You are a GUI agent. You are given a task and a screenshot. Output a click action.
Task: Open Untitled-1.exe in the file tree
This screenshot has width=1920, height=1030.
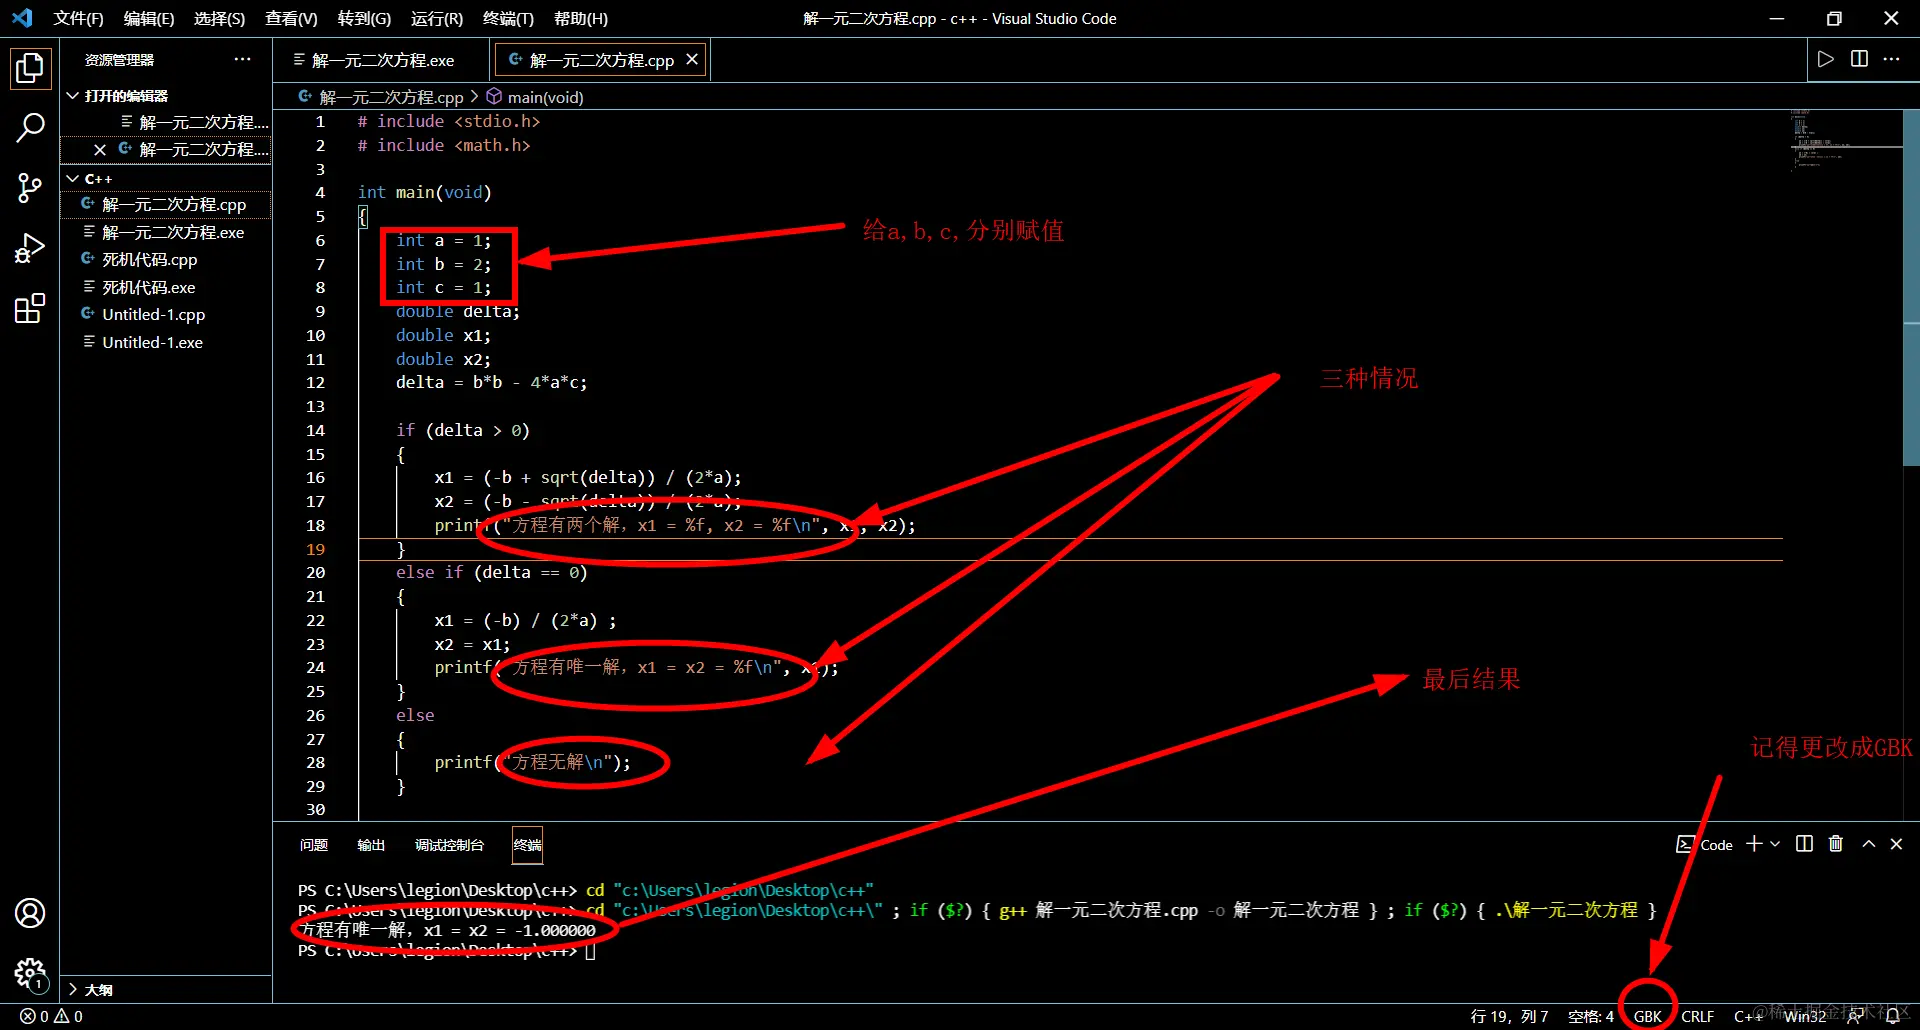click(166, 342)
